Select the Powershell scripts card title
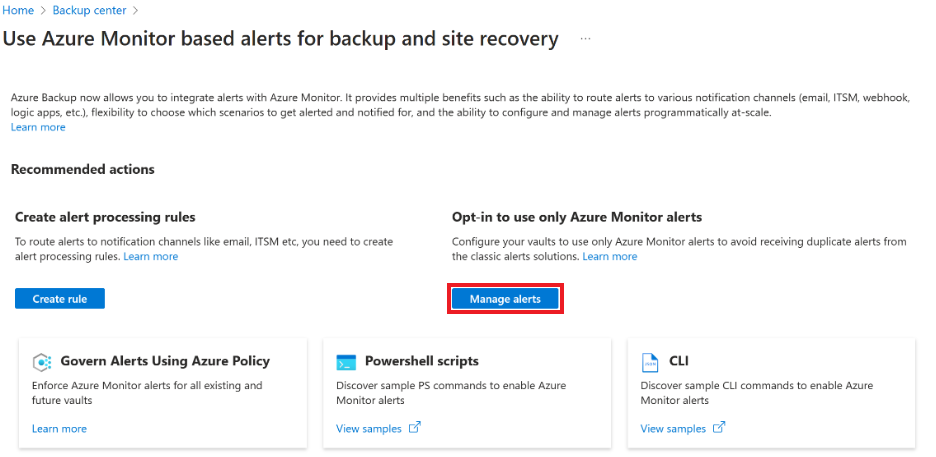 pos(421,361)
